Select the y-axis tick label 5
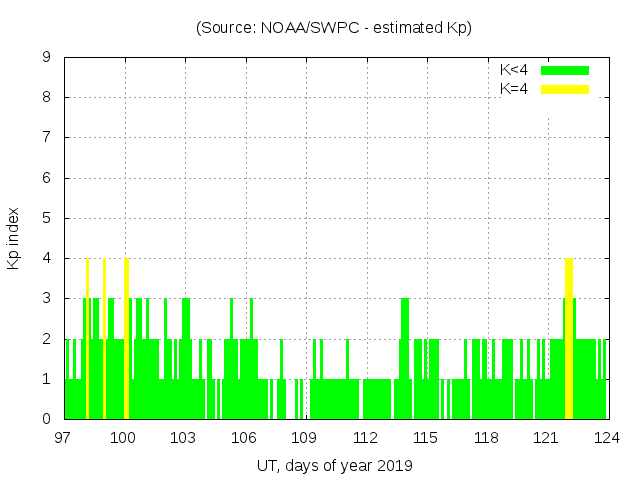 coord(46,218)
